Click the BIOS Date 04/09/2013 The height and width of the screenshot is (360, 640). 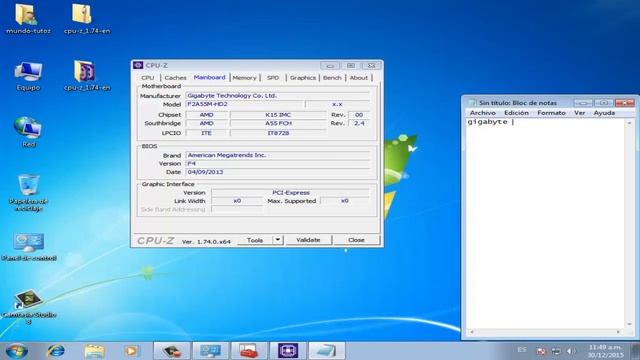[278, 172]
